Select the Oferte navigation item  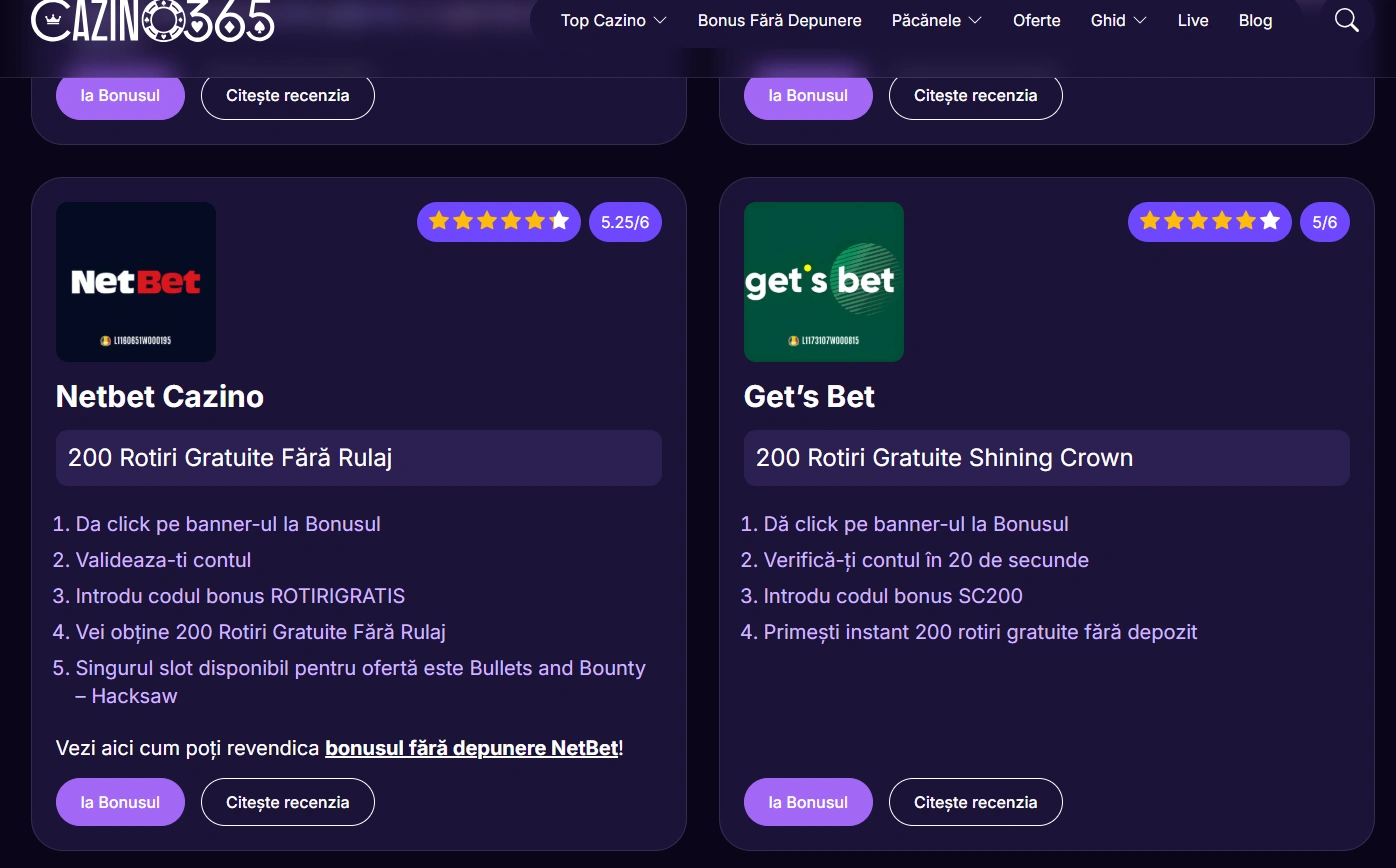click(1036, 20)
